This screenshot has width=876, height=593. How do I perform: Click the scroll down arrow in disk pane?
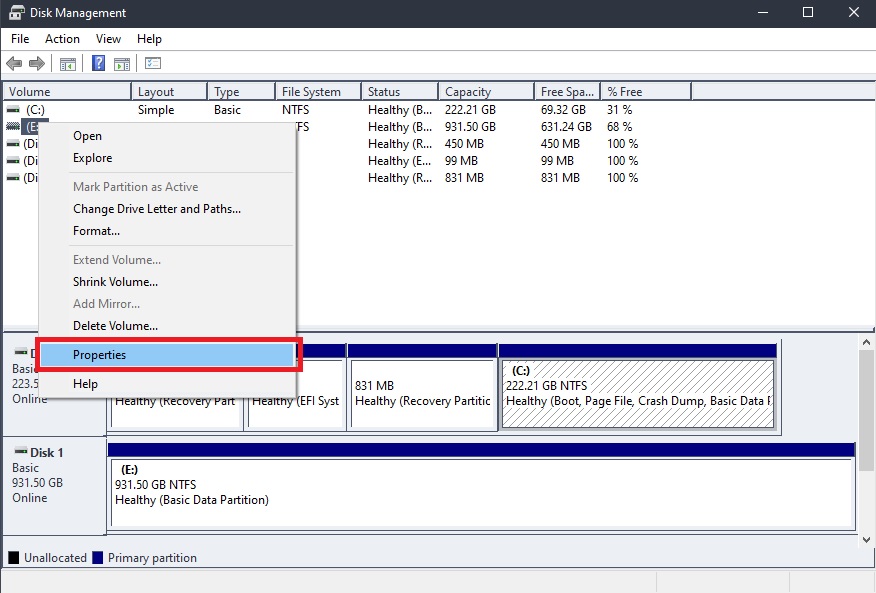click(x=866, y=539)
